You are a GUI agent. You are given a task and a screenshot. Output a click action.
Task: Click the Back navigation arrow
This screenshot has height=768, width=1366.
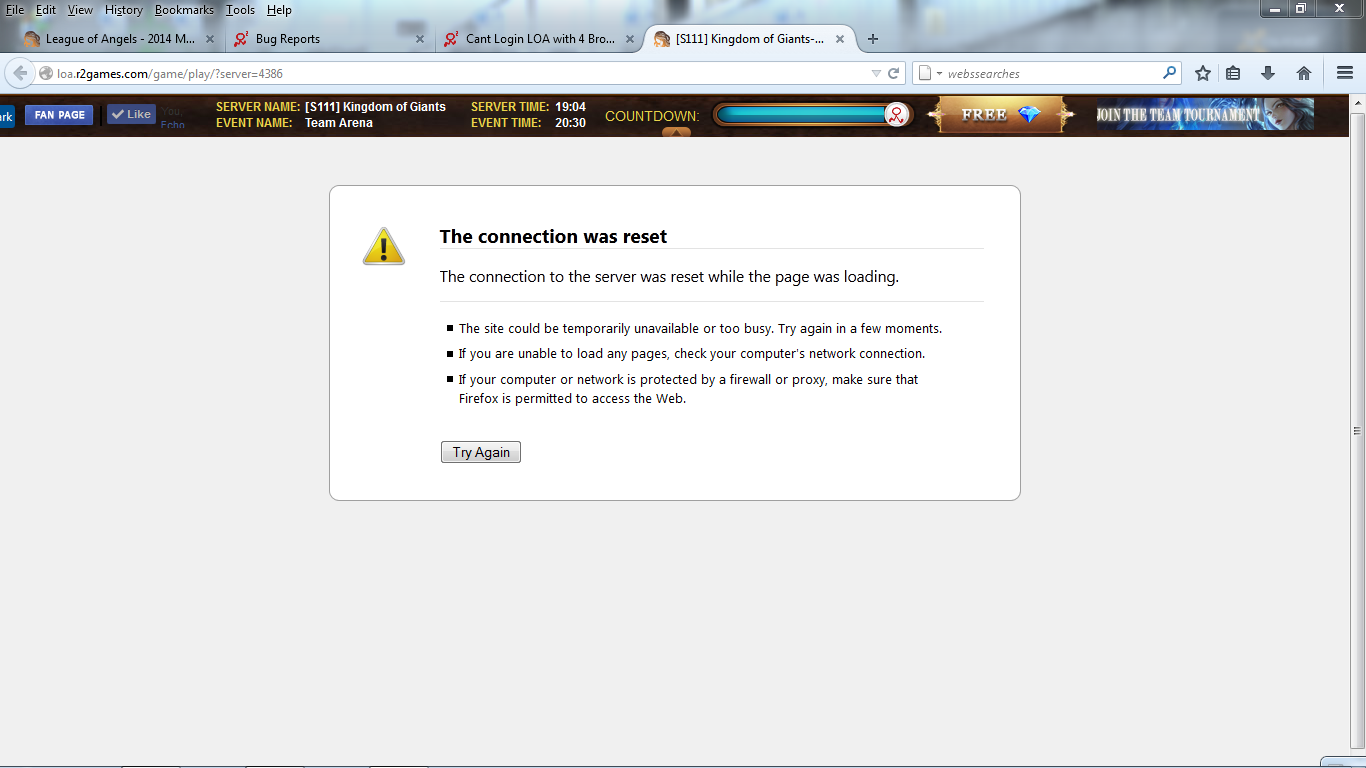pyautogui.click(x=20, y=73)
